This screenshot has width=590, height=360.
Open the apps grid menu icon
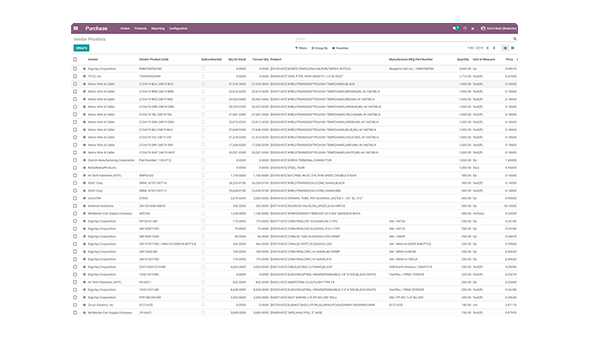[76, 28]
